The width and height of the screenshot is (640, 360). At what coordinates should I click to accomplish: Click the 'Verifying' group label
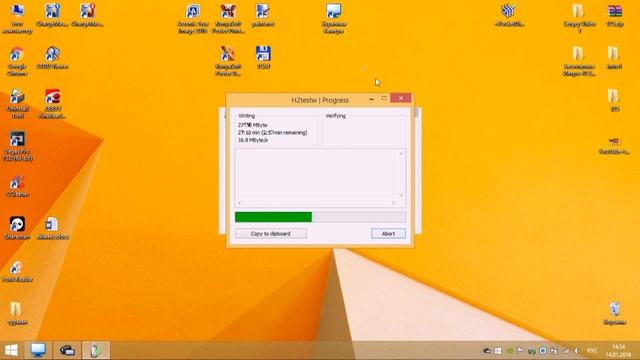coord(336,116)
